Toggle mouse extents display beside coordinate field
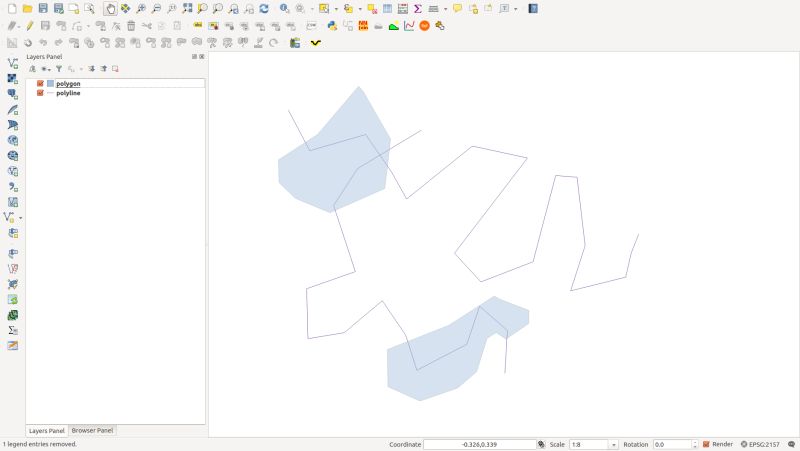The width and height of the screenshot is (800, 451). click(x=541, y=444)
